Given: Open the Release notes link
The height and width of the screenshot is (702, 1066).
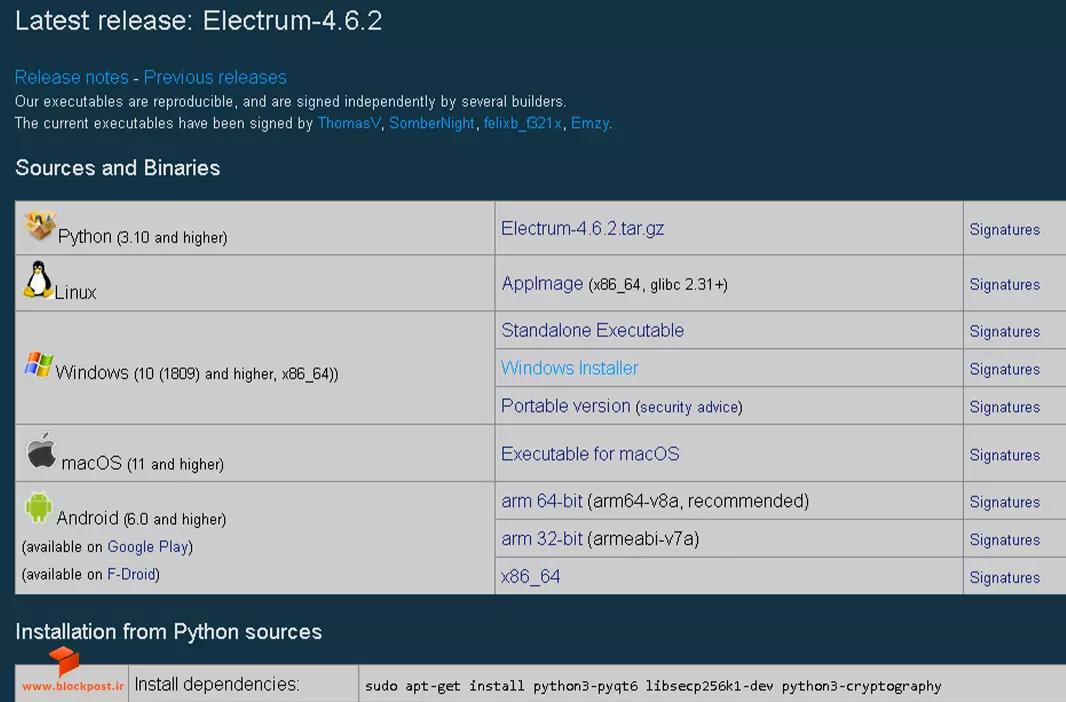Looking at the screenshot, I should coord(71,77).
